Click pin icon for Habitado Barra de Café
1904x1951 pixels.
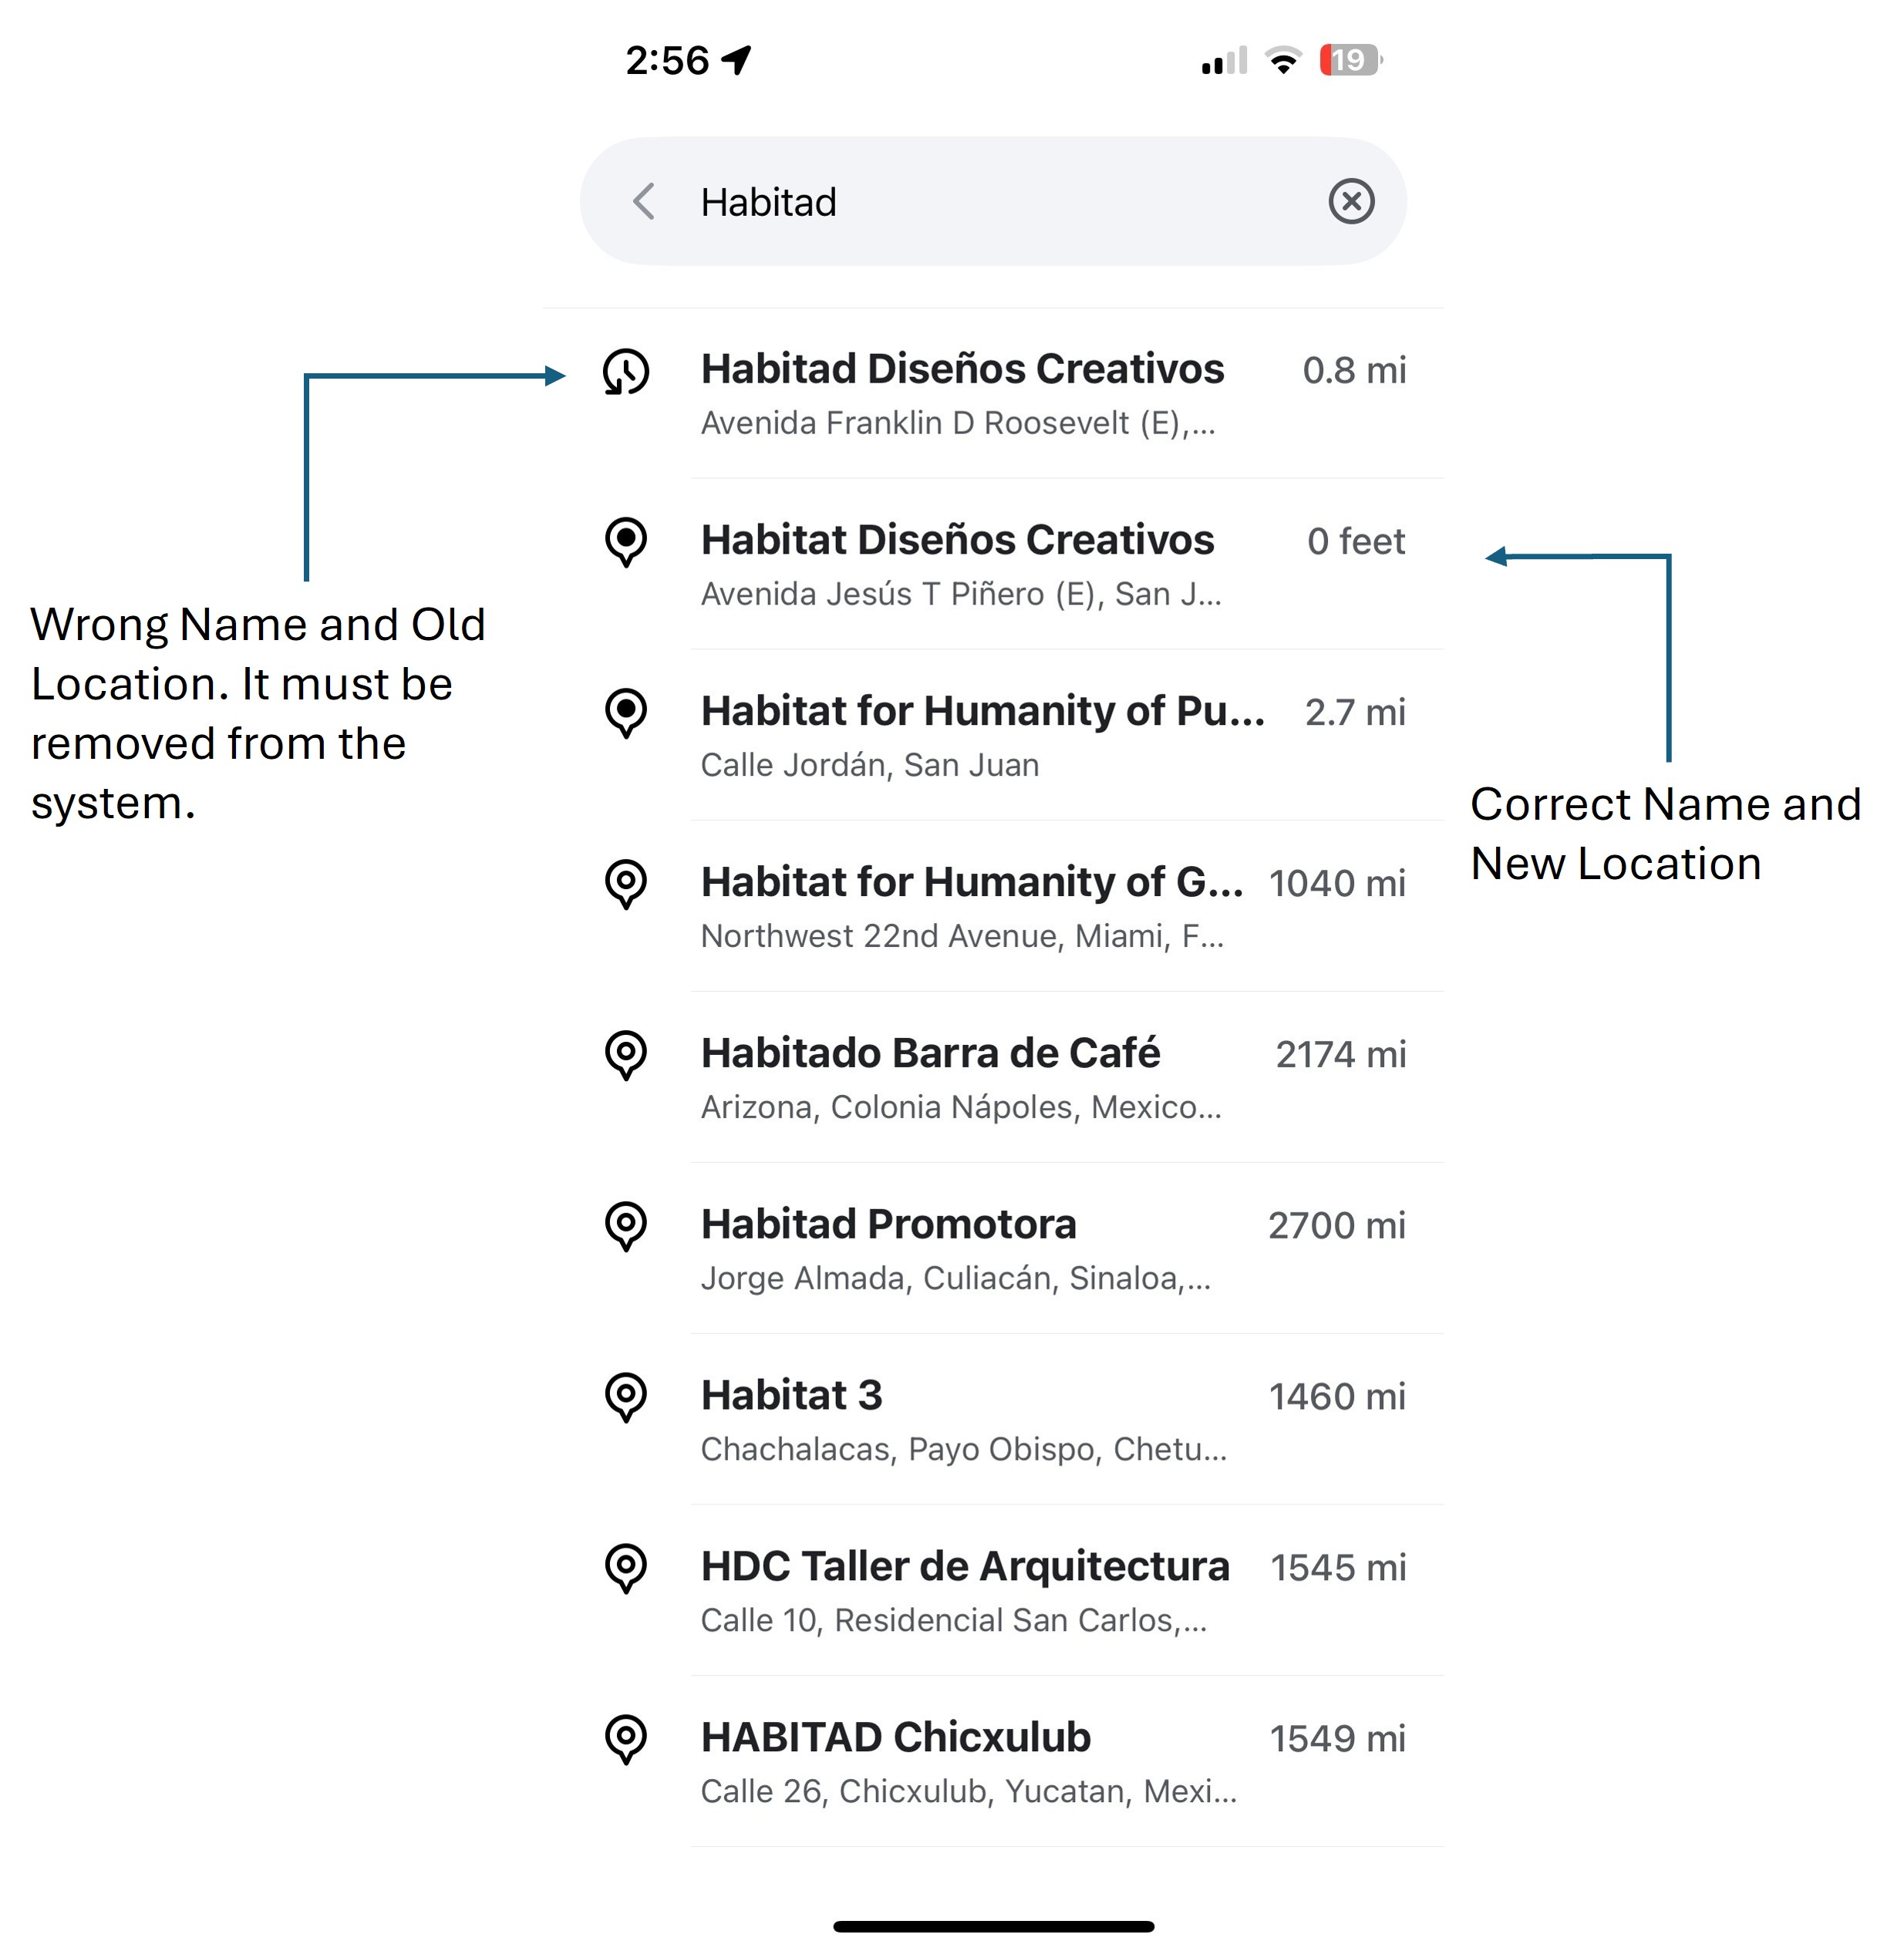click(x=626, y=1055)
